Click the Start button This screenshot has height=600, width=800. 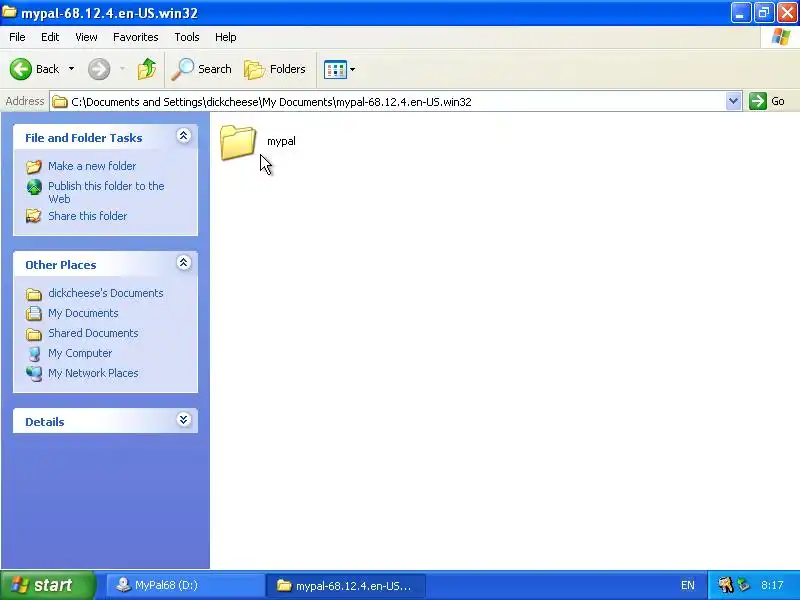click(48, 585)
